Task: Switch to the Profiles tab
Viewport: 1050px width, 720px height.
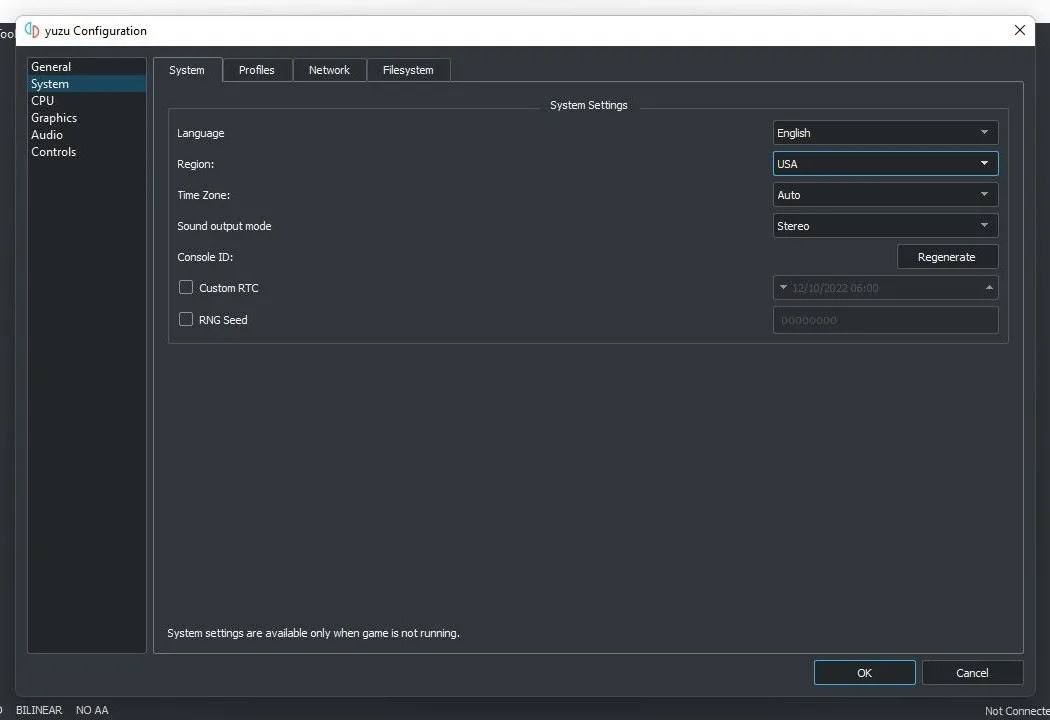Action: [256, 69]
